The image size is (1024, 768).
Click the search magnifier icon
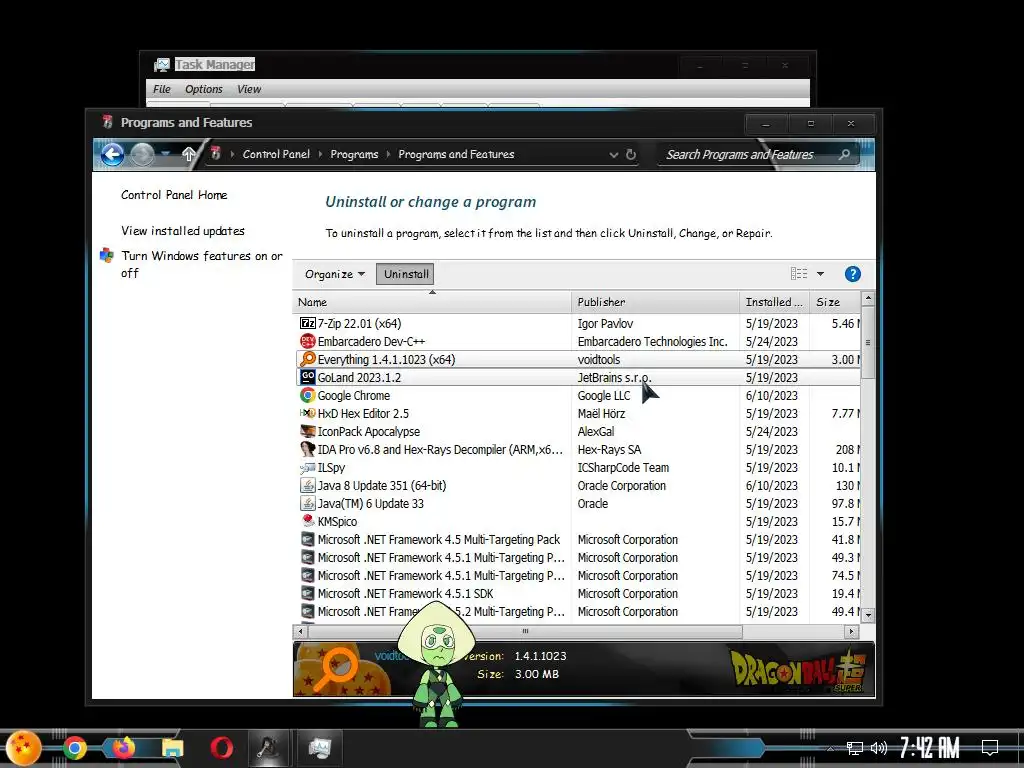[844, 154]
